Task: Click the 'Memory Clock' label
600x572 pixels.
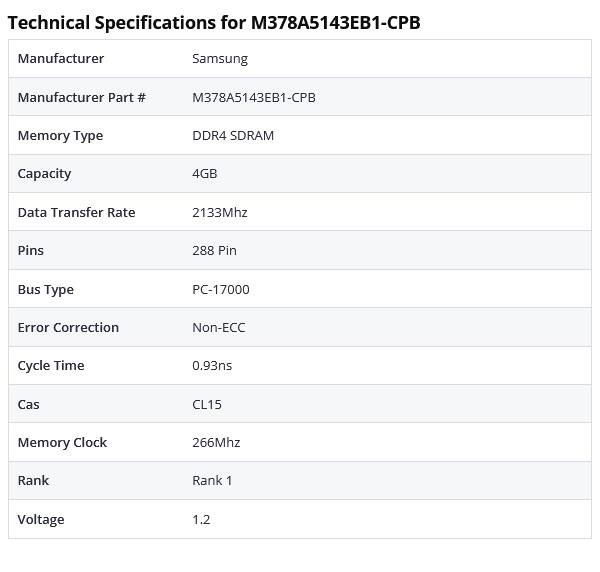Action: pos(62,443)
